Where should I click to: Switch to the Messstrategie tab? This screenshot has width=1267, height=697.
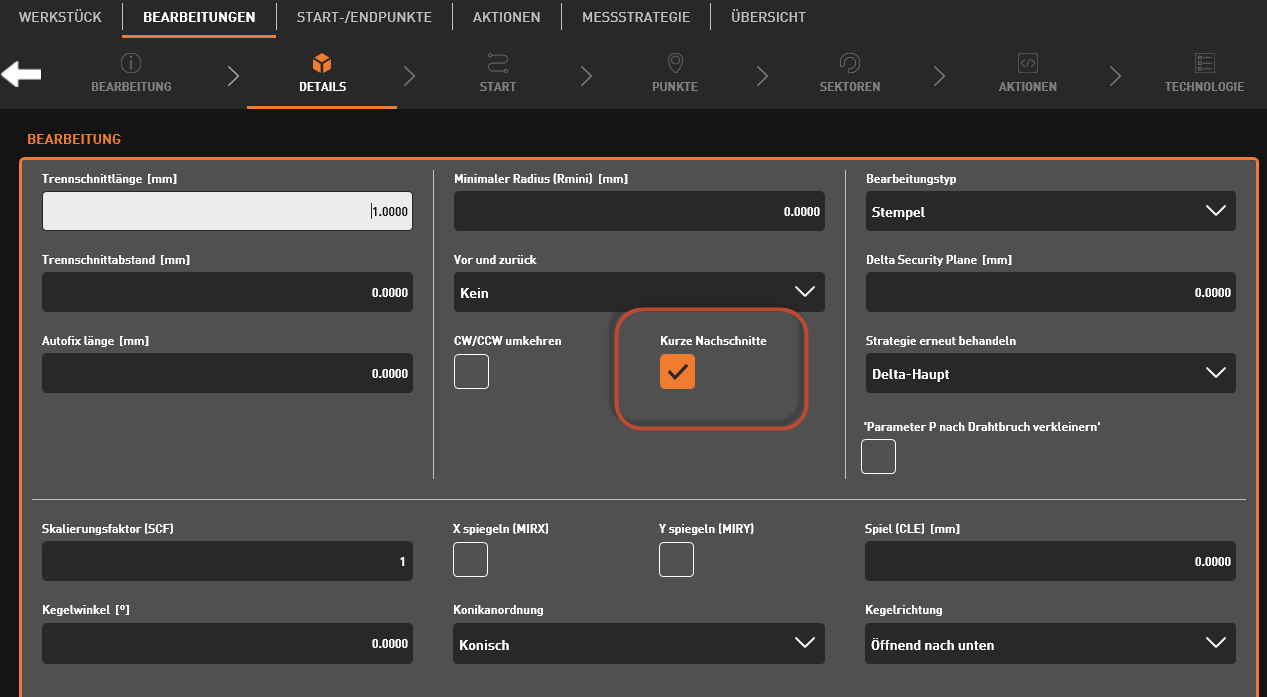click(x=635, y=17)
